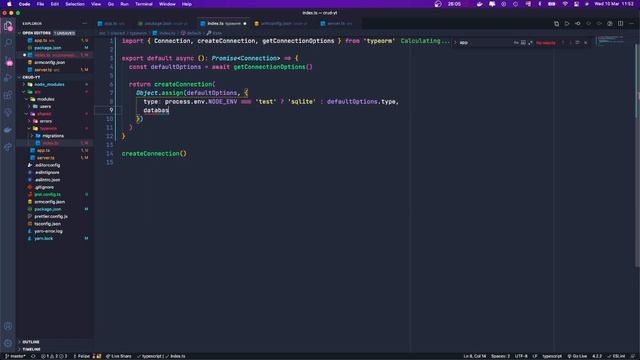The width and height of the screenshot is (640, 360).
Task: Open the Extensions view in the activity bar
Action: pos(8,95)
